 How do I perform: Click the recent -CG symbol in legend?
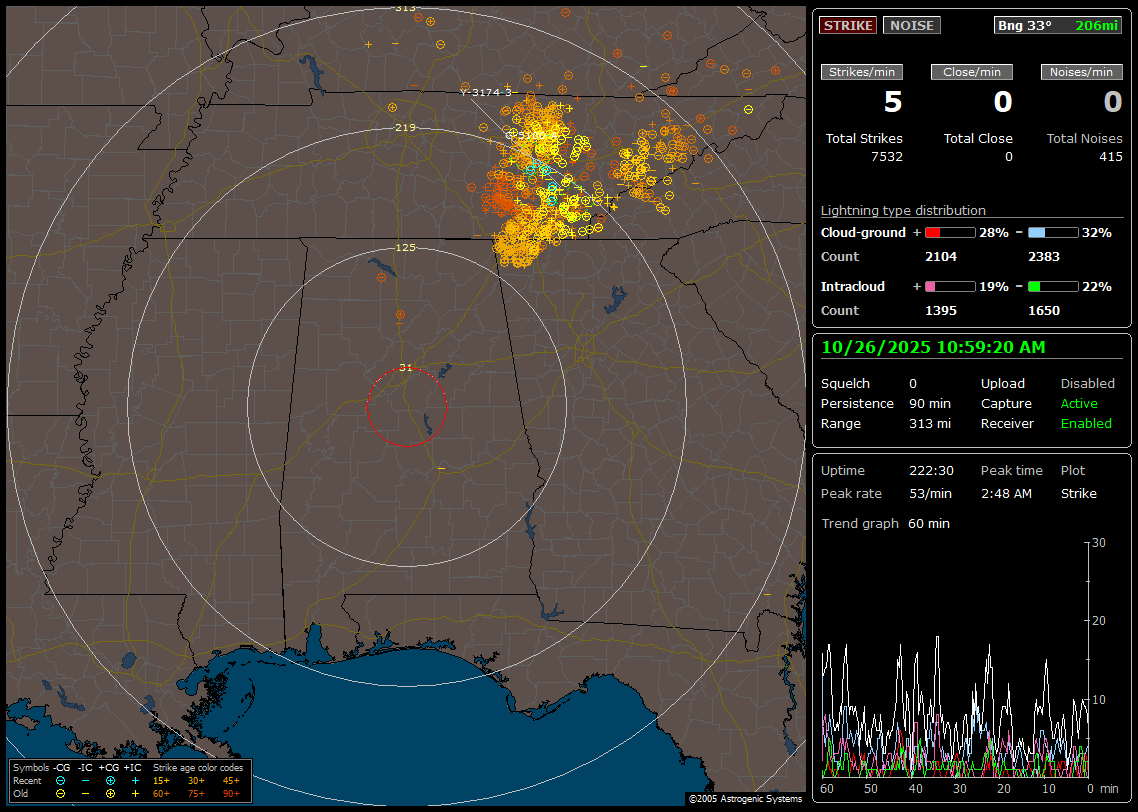pos(60,780)
